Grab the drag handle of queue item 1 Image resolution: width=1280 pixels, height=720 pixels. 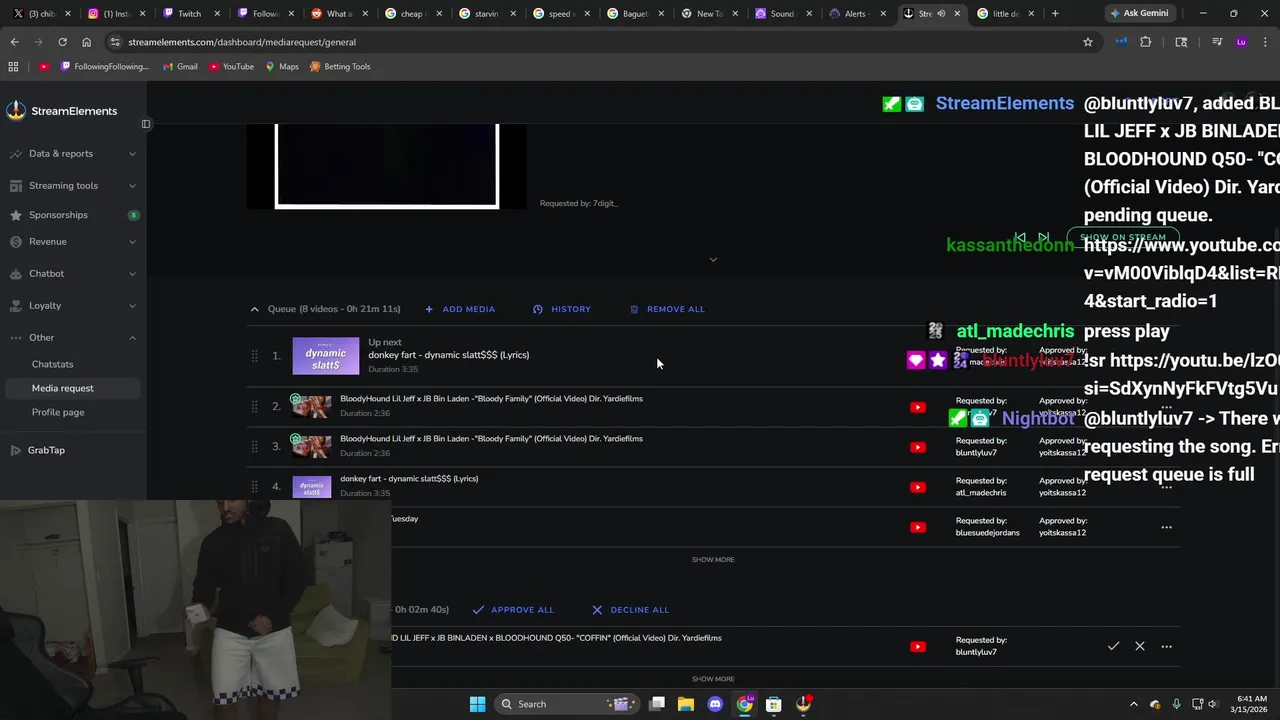(255, 356)
